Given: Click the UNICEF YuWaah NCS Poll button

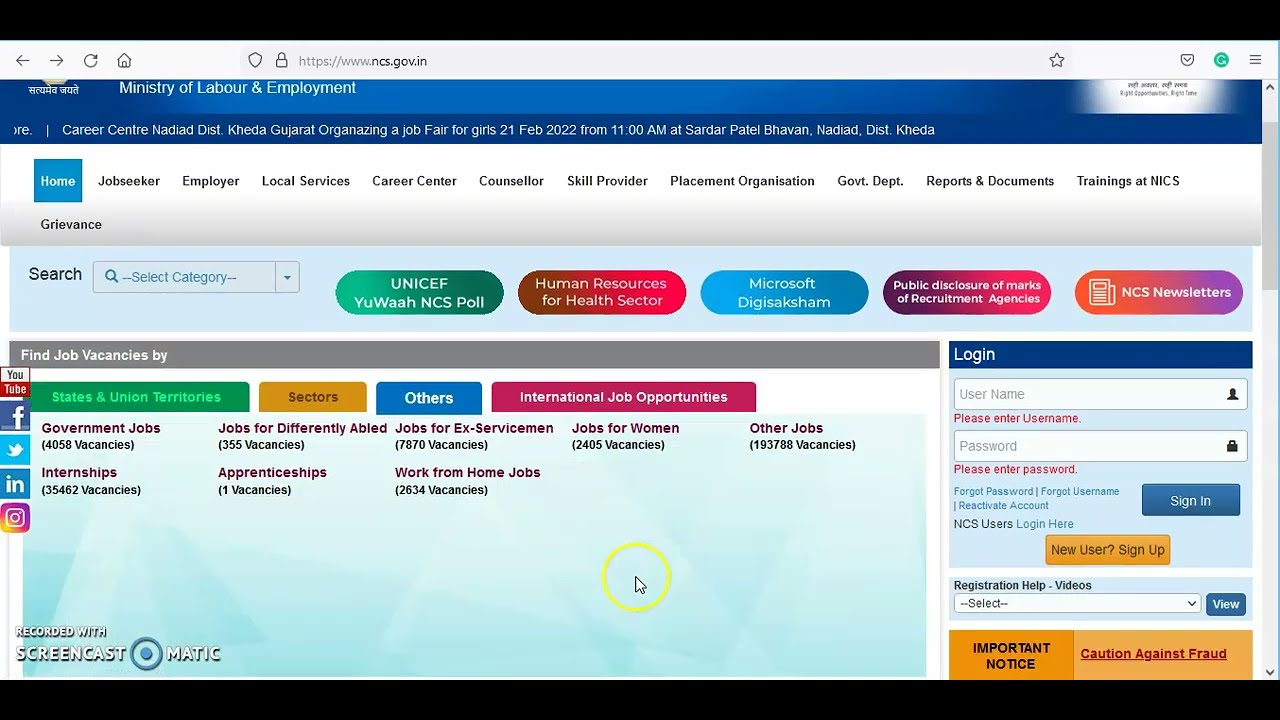Looking at the screenshot, I should 419,293.
